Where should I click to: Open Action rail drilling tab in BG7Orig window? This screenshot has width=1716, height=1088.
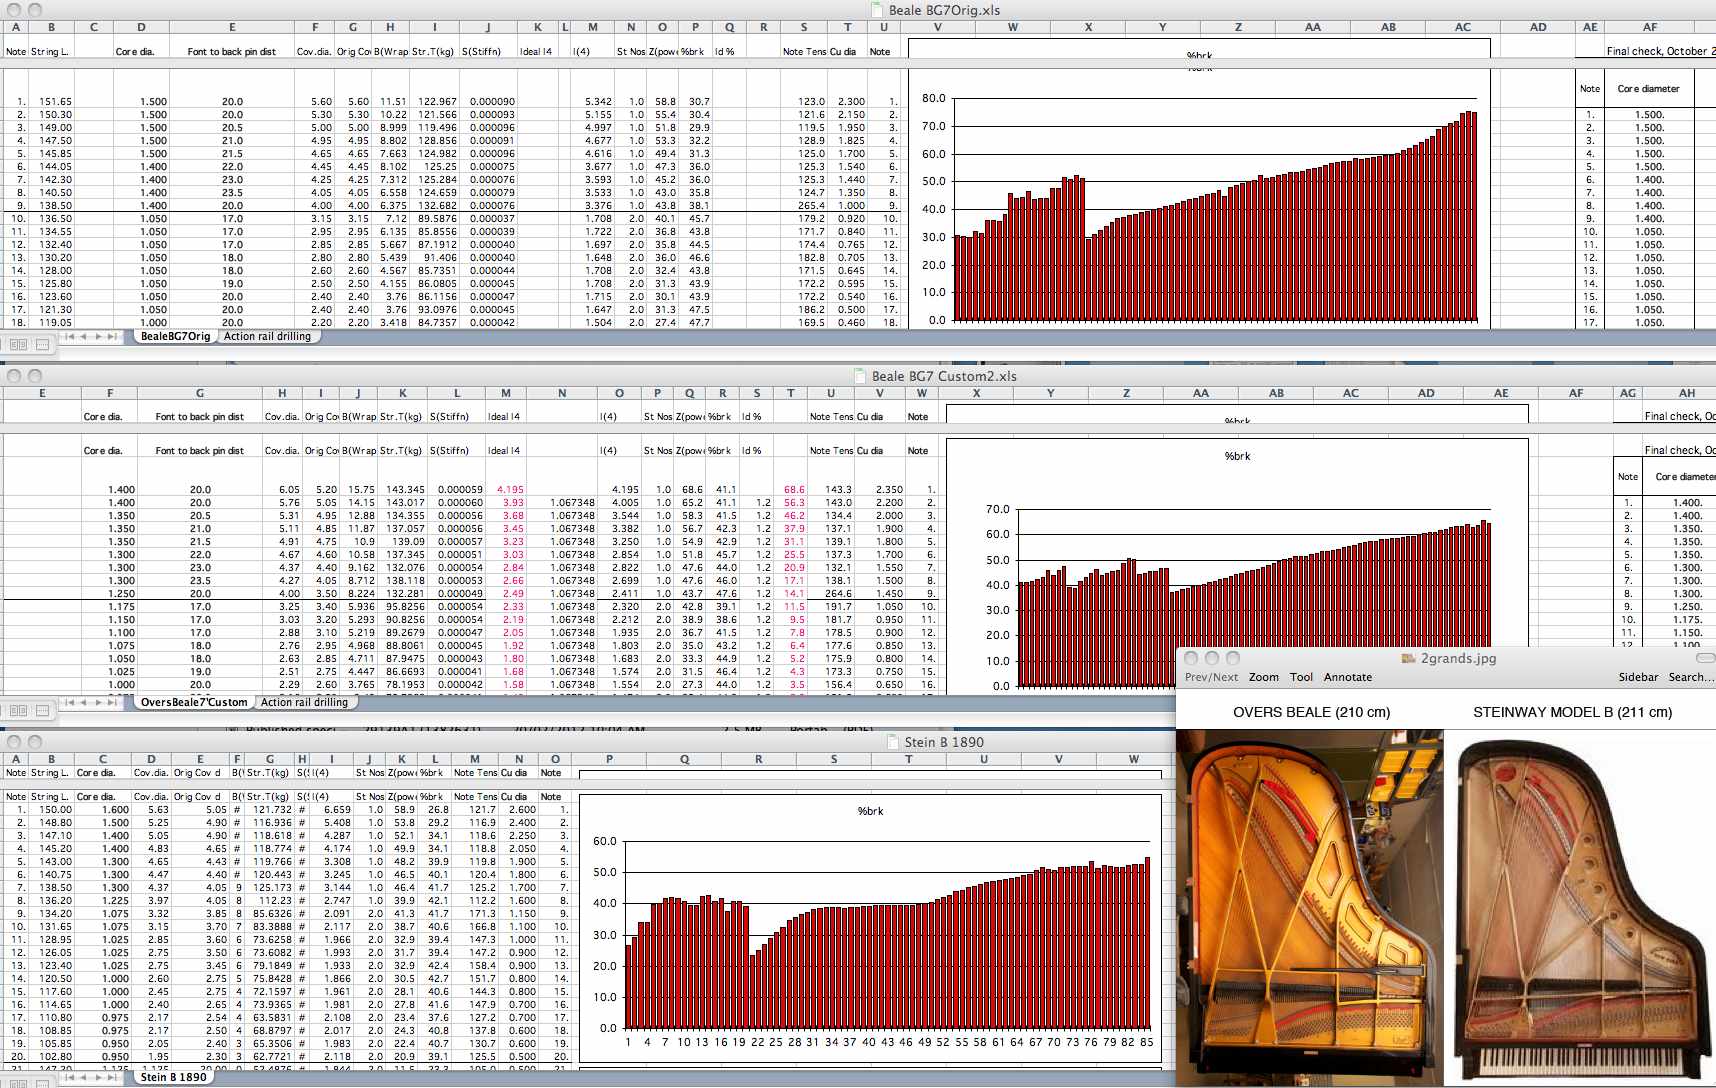pyautogui.click(x=267, y=337)
